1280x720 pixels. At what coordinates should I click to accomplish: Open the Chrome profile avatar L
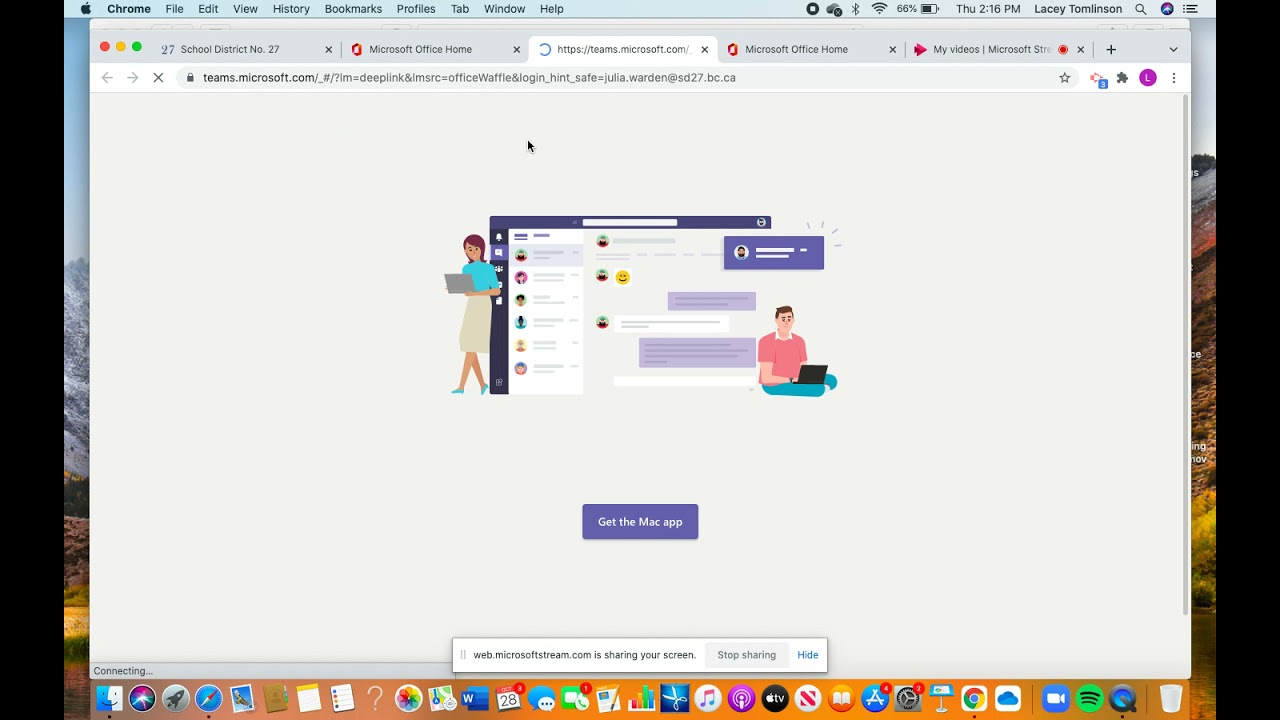point(1148,78)
